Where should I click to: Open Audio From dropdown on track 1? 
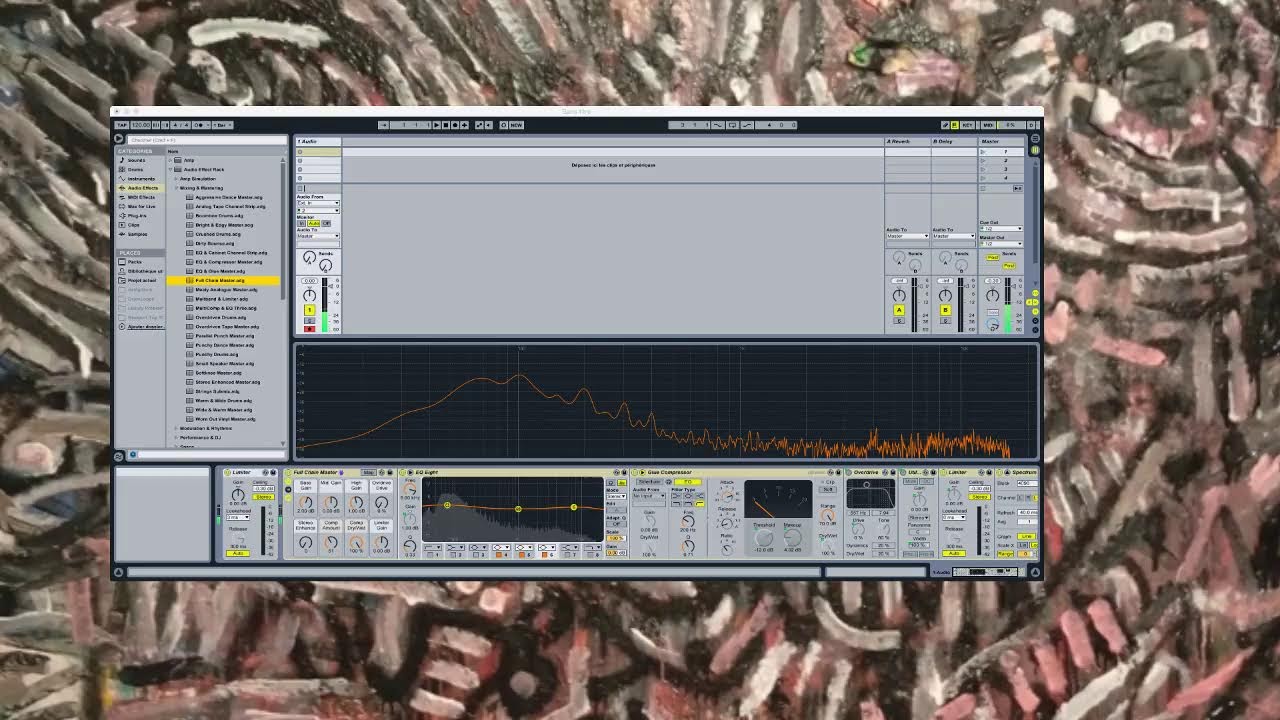click(318, 203)
